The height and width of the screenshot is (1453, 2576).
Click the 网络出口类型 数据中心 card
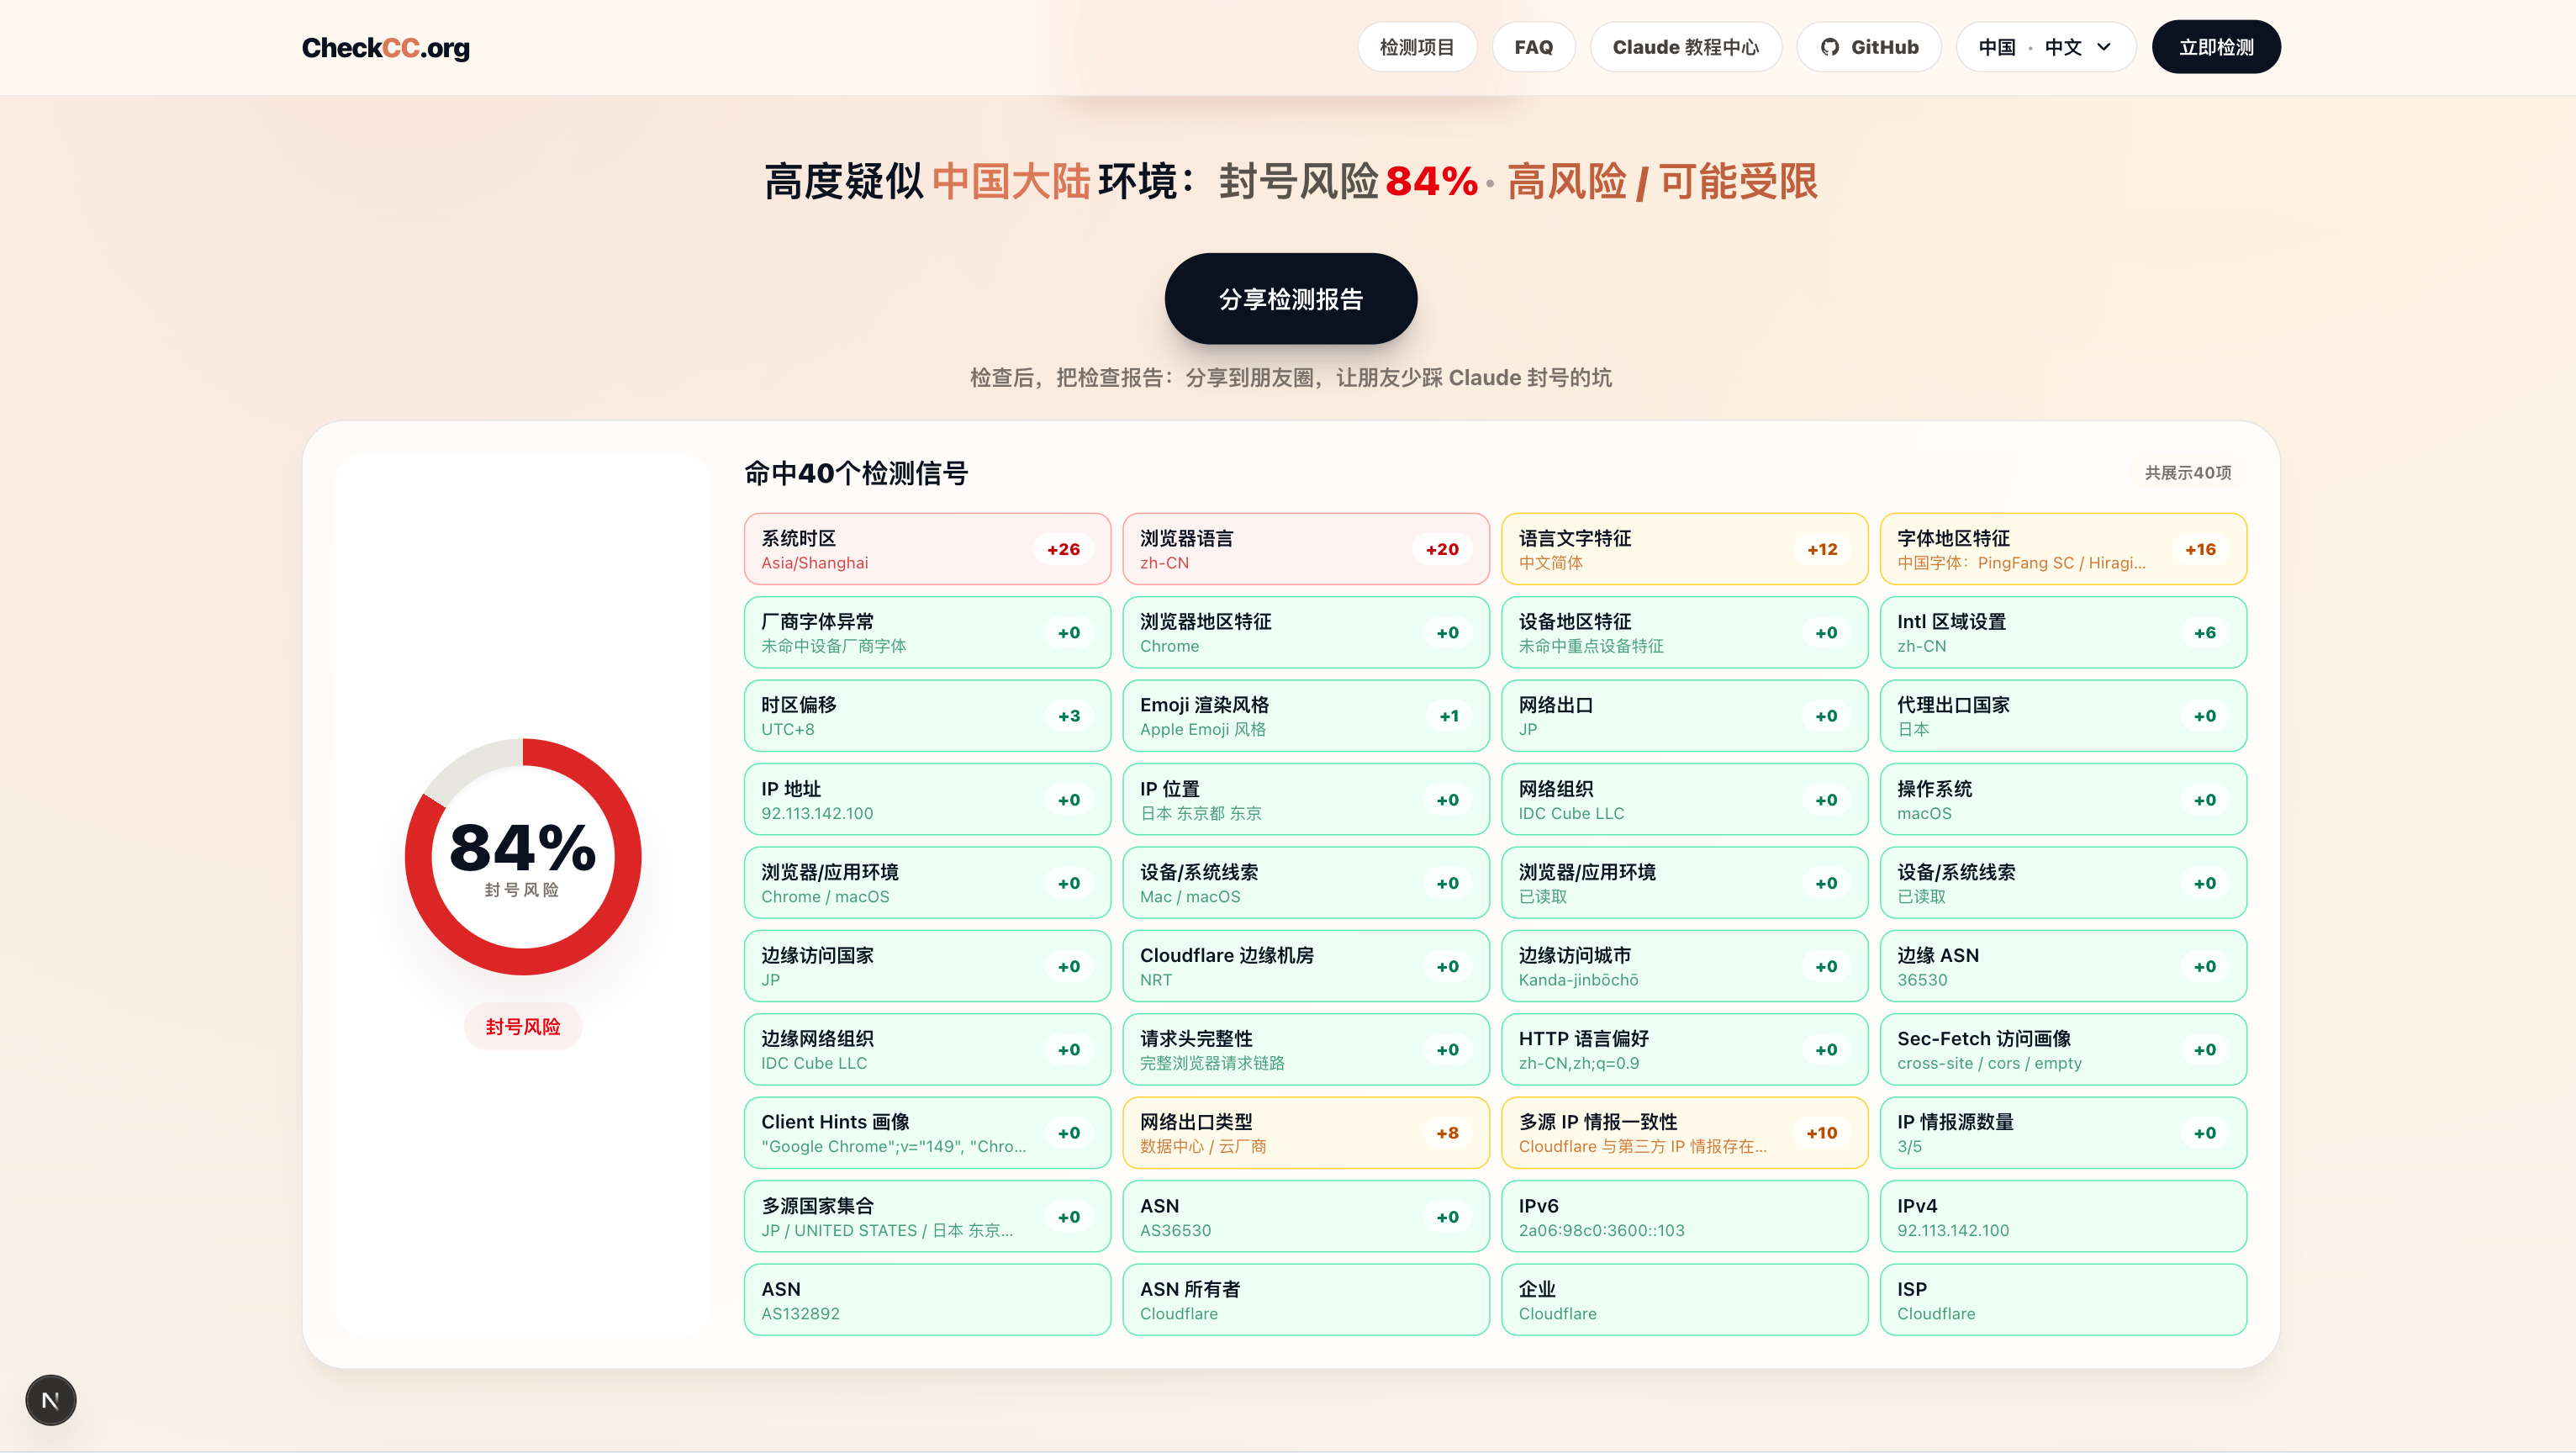click(x=1305, y=1133)
